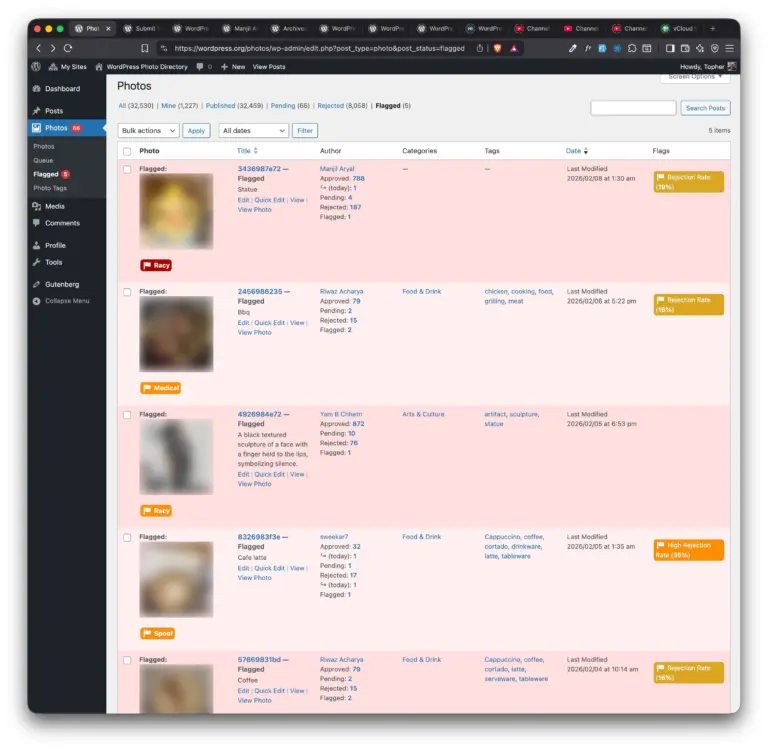This screenshot has width=768, height=750.
Task: Expand the Screen Options panel
Action: 695,77
